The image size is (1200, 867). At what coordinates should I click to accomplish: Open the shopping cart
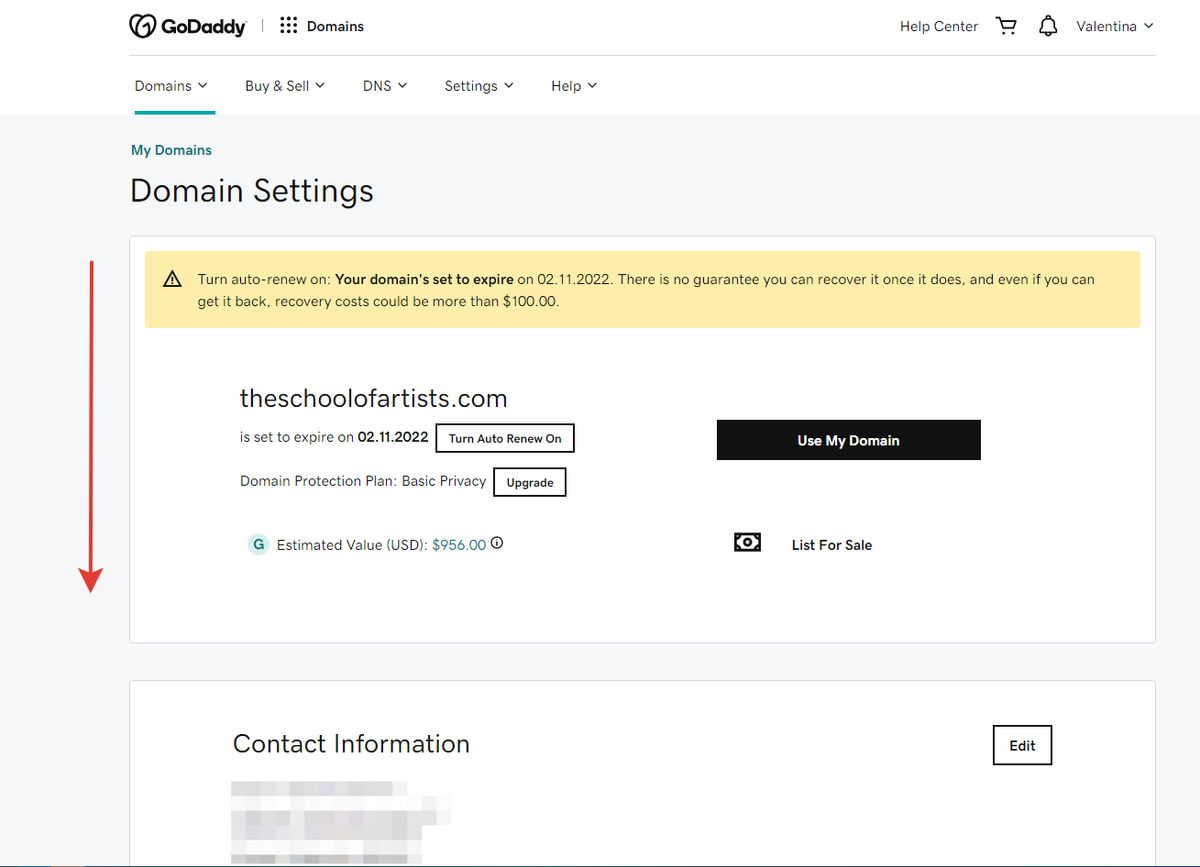1007,26
